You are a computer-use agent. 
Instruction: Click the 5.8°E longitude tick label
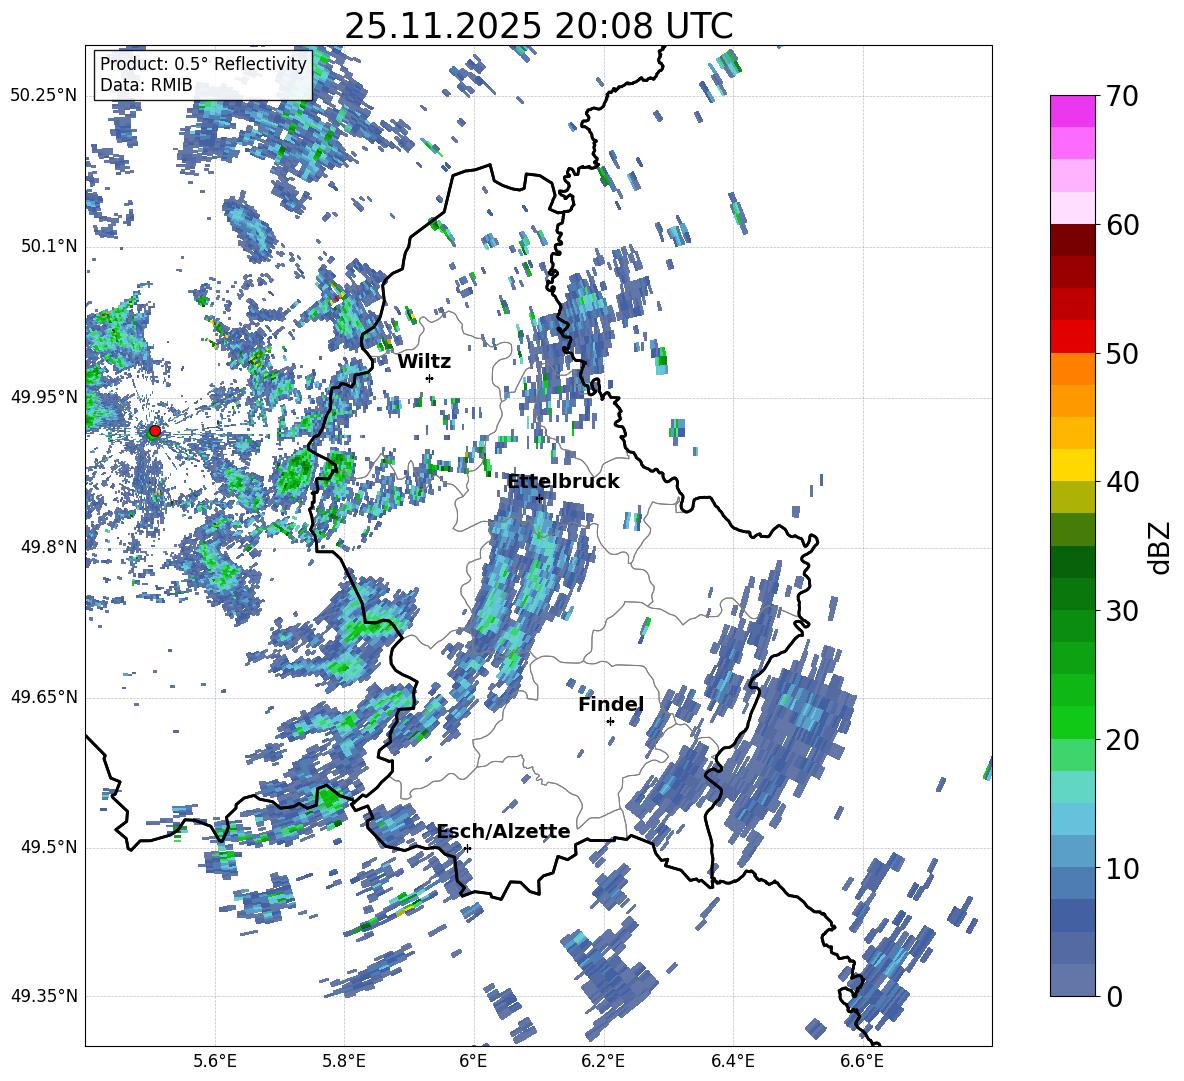click(x=344, y=1061)
